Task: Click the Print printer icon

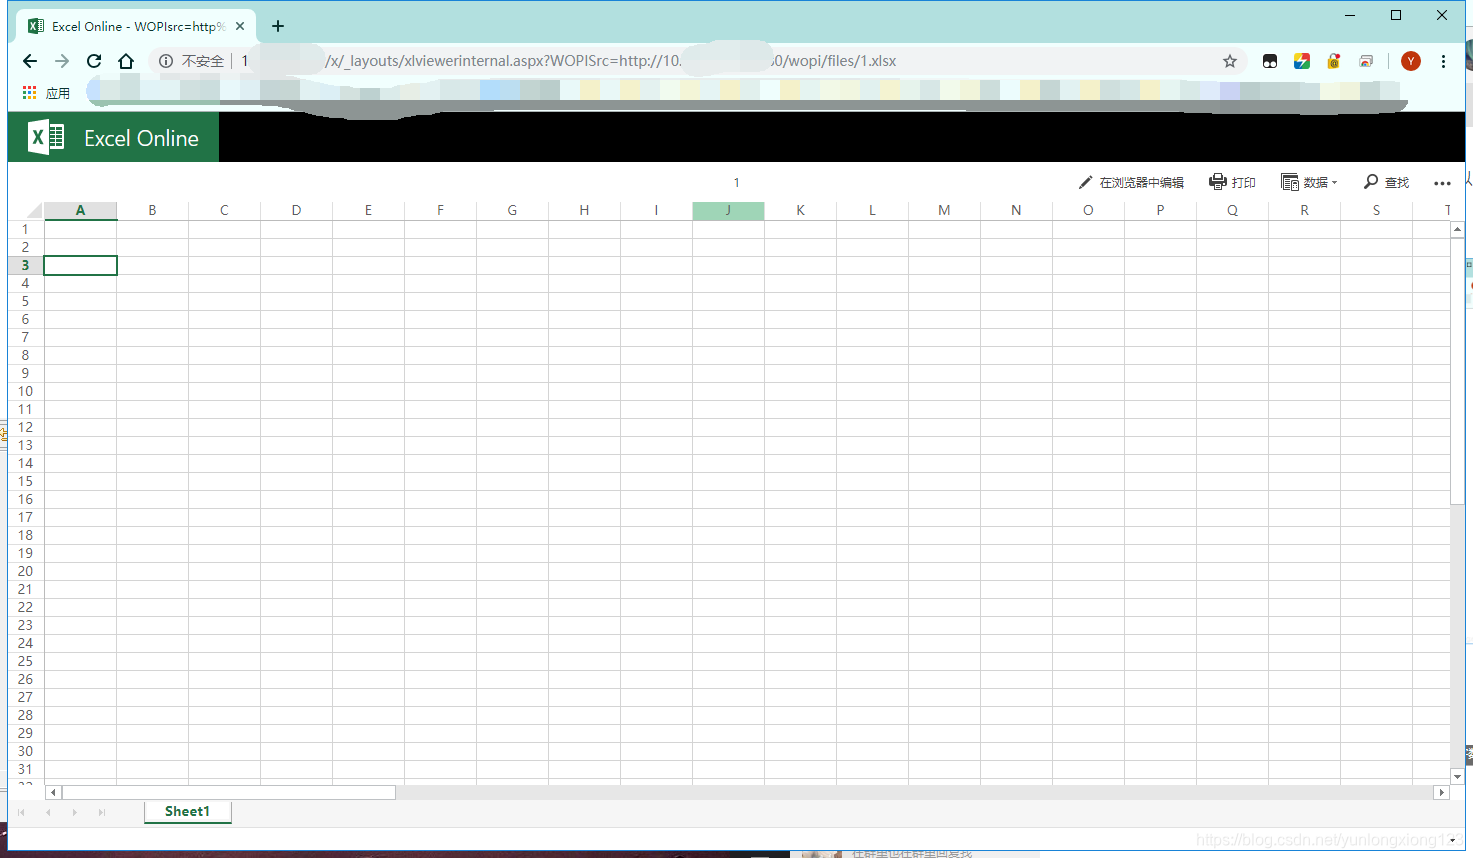Action: 1217,182
